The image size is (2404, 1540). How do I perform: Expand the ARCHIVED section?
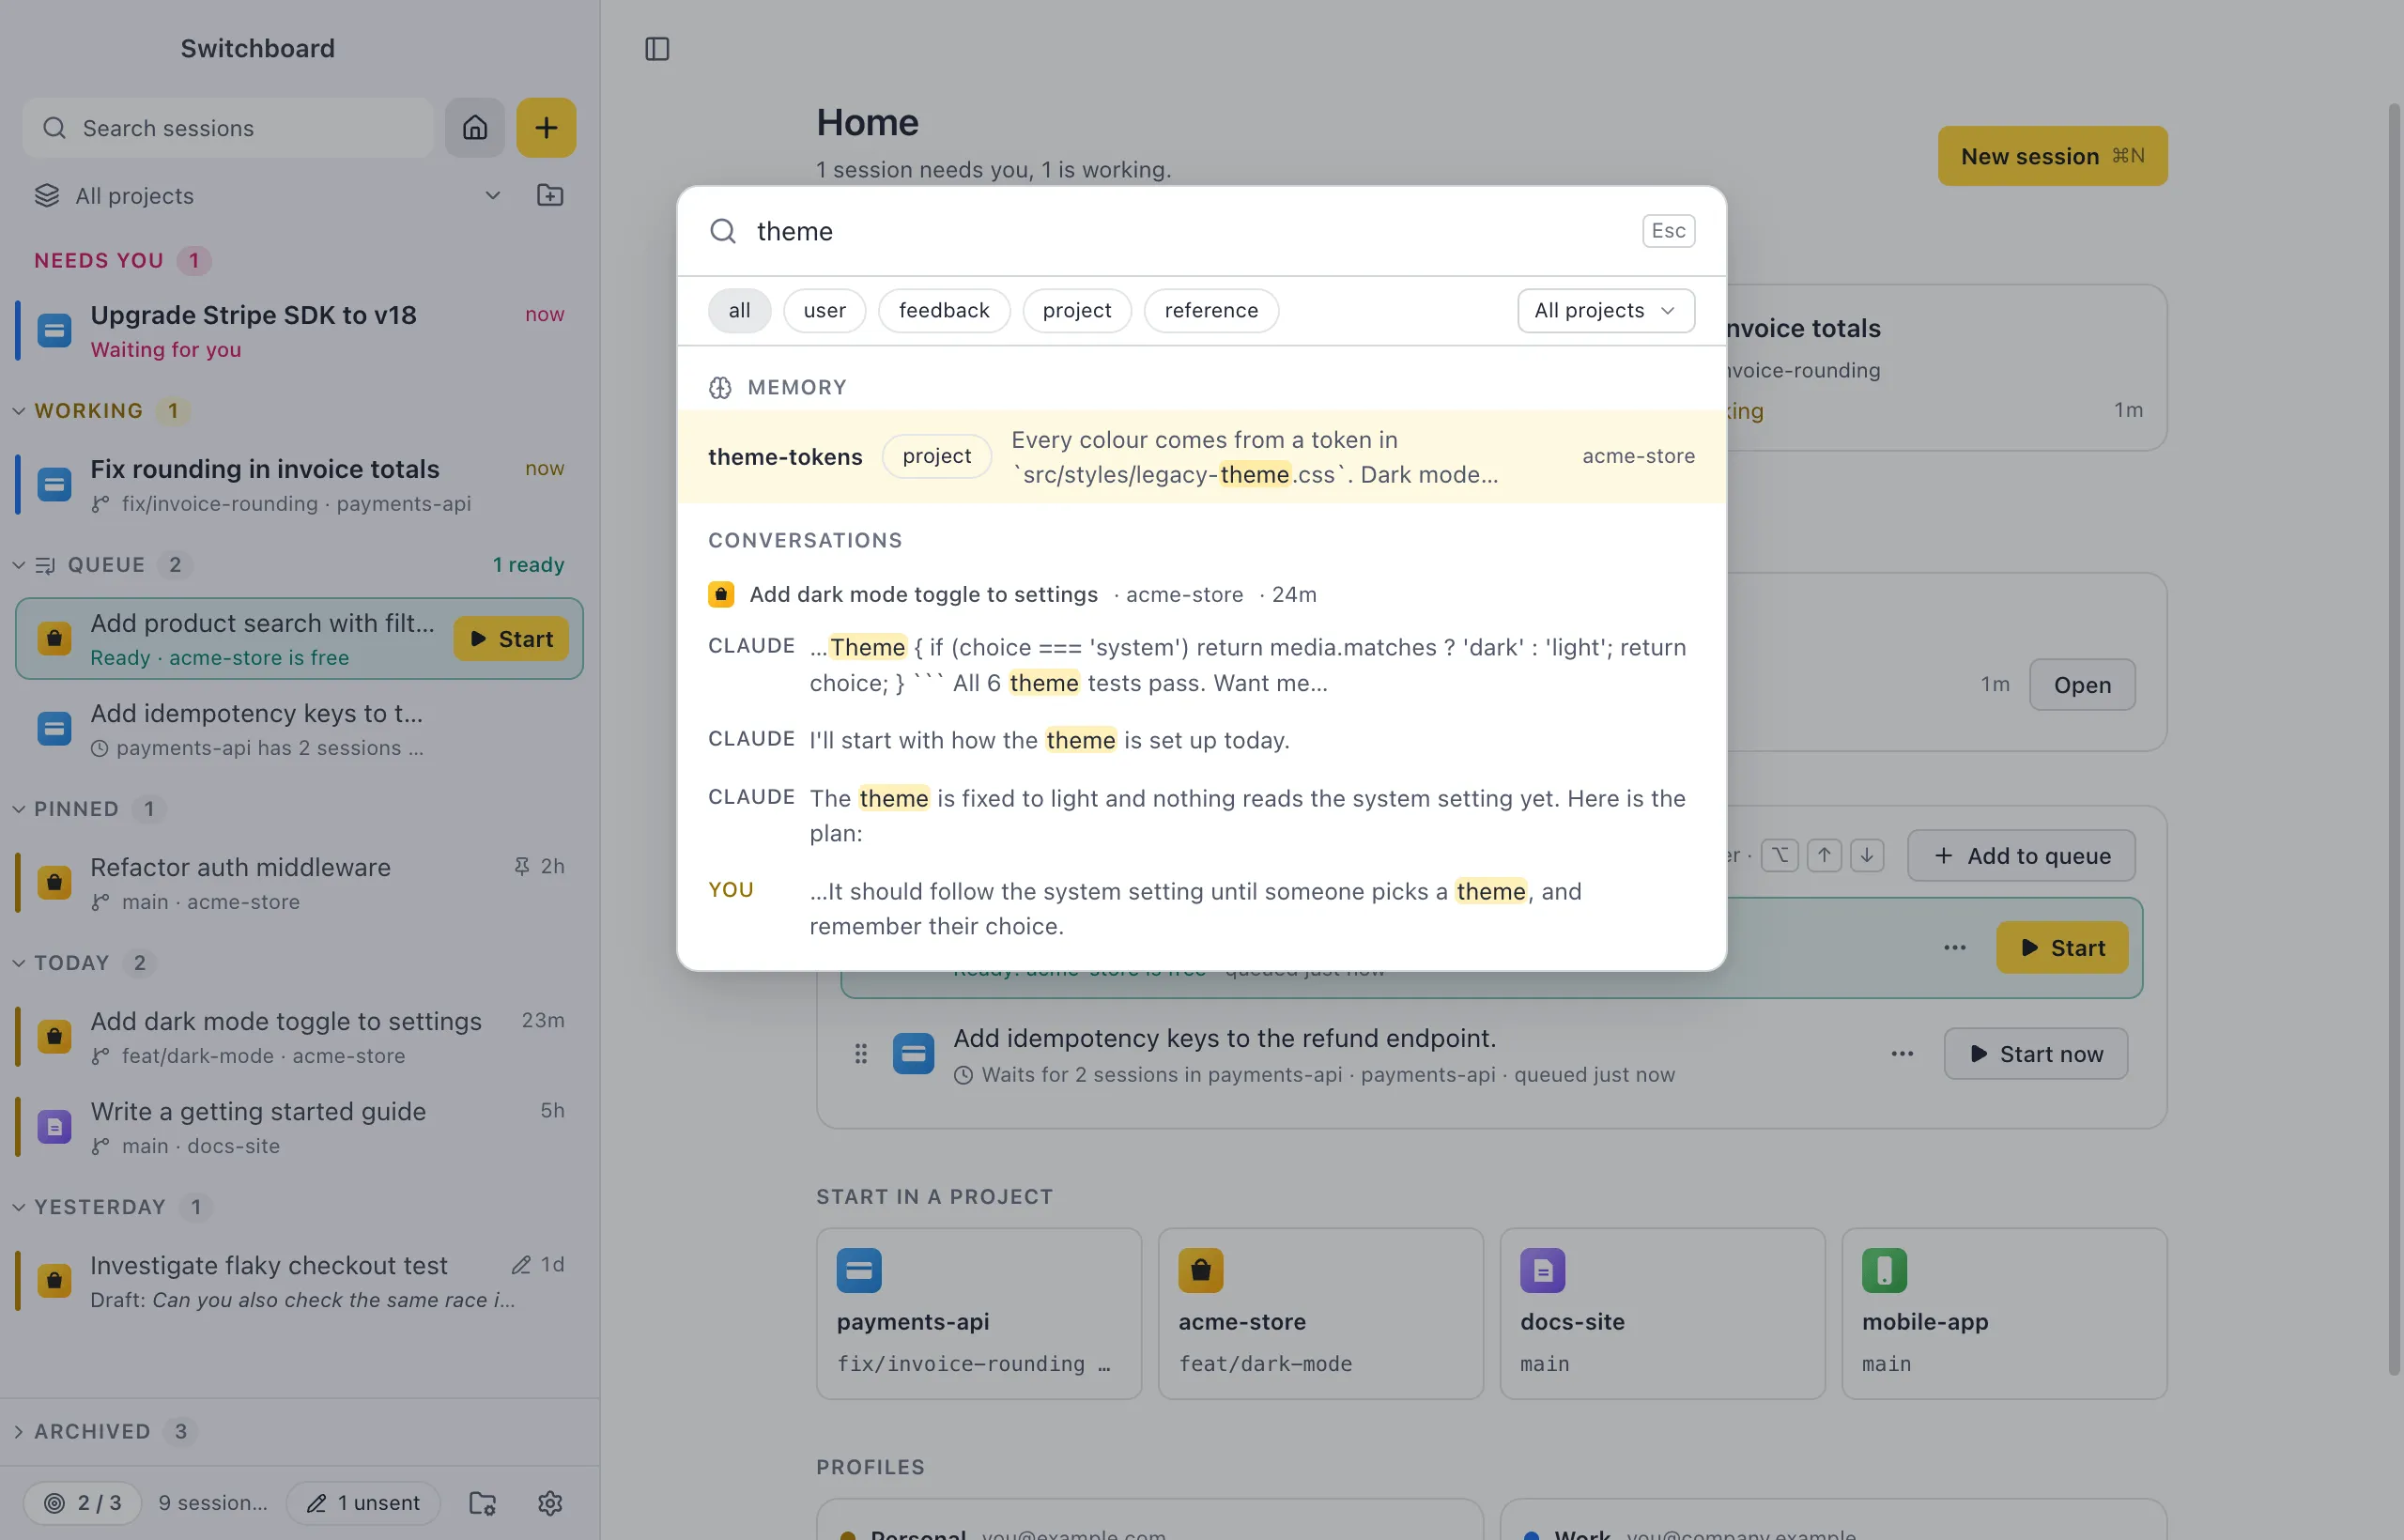19,1432
